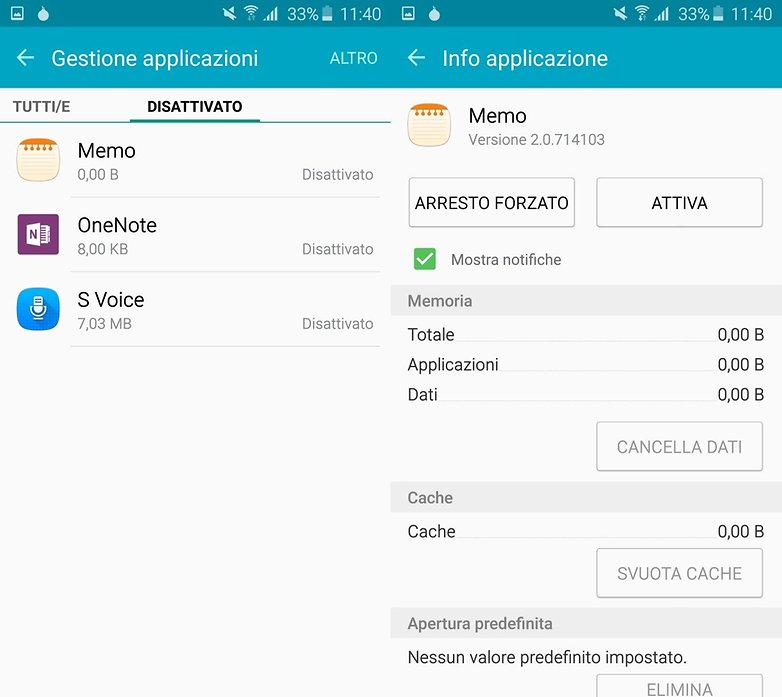
Task: Tap the right signal strength icon
Action: (x=662, y=14)
